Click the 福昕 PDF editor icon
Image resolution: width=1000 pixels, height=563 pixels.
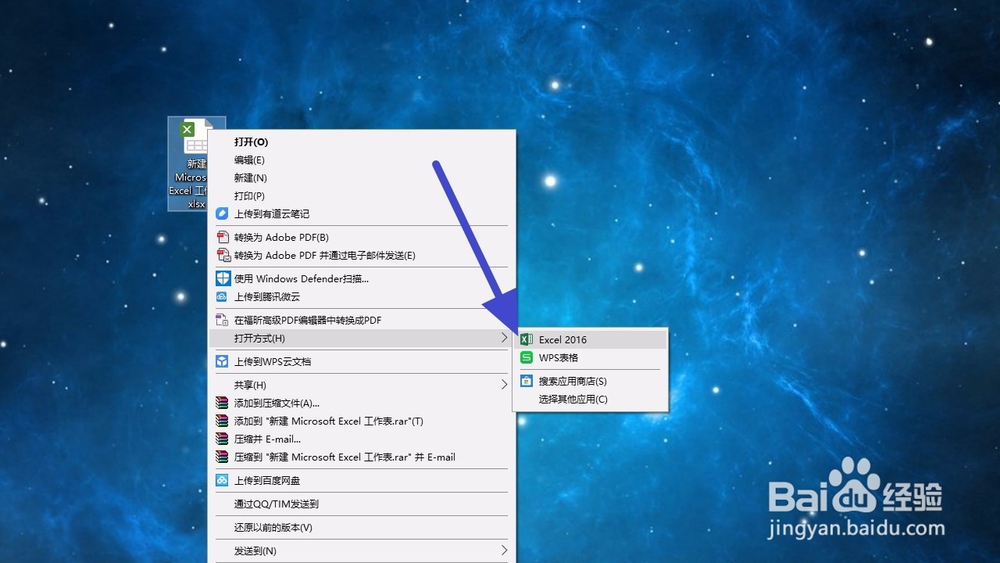point(222,319)
